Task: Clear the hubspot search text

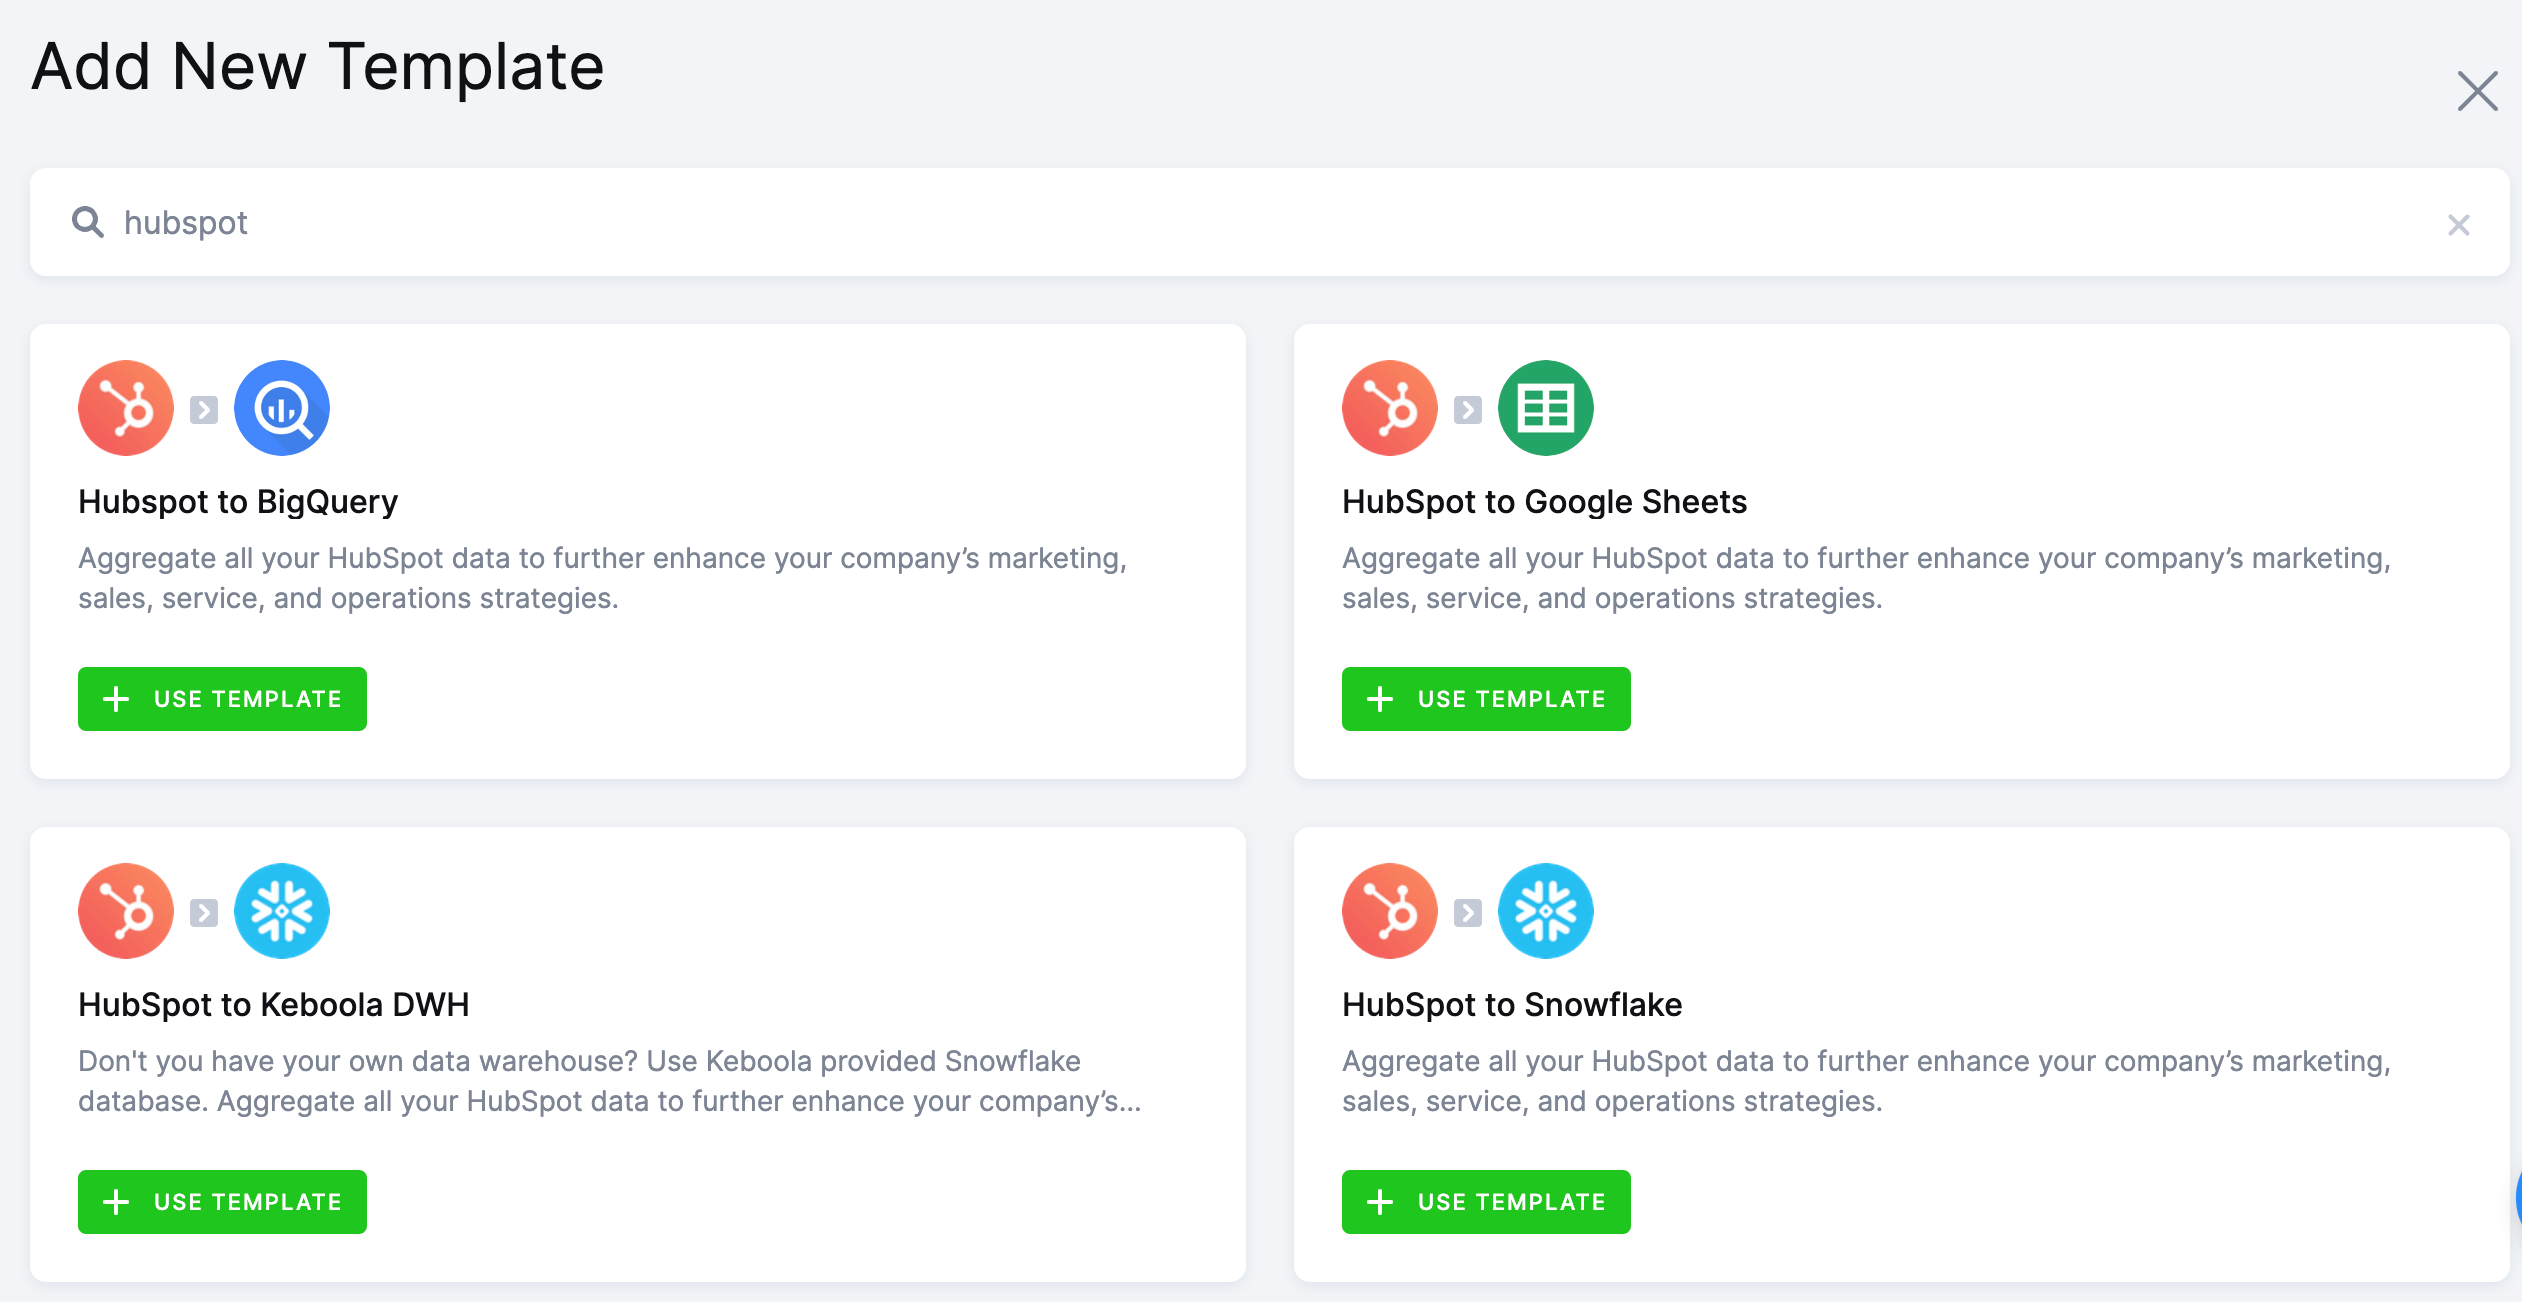Action: point(2458,225)
